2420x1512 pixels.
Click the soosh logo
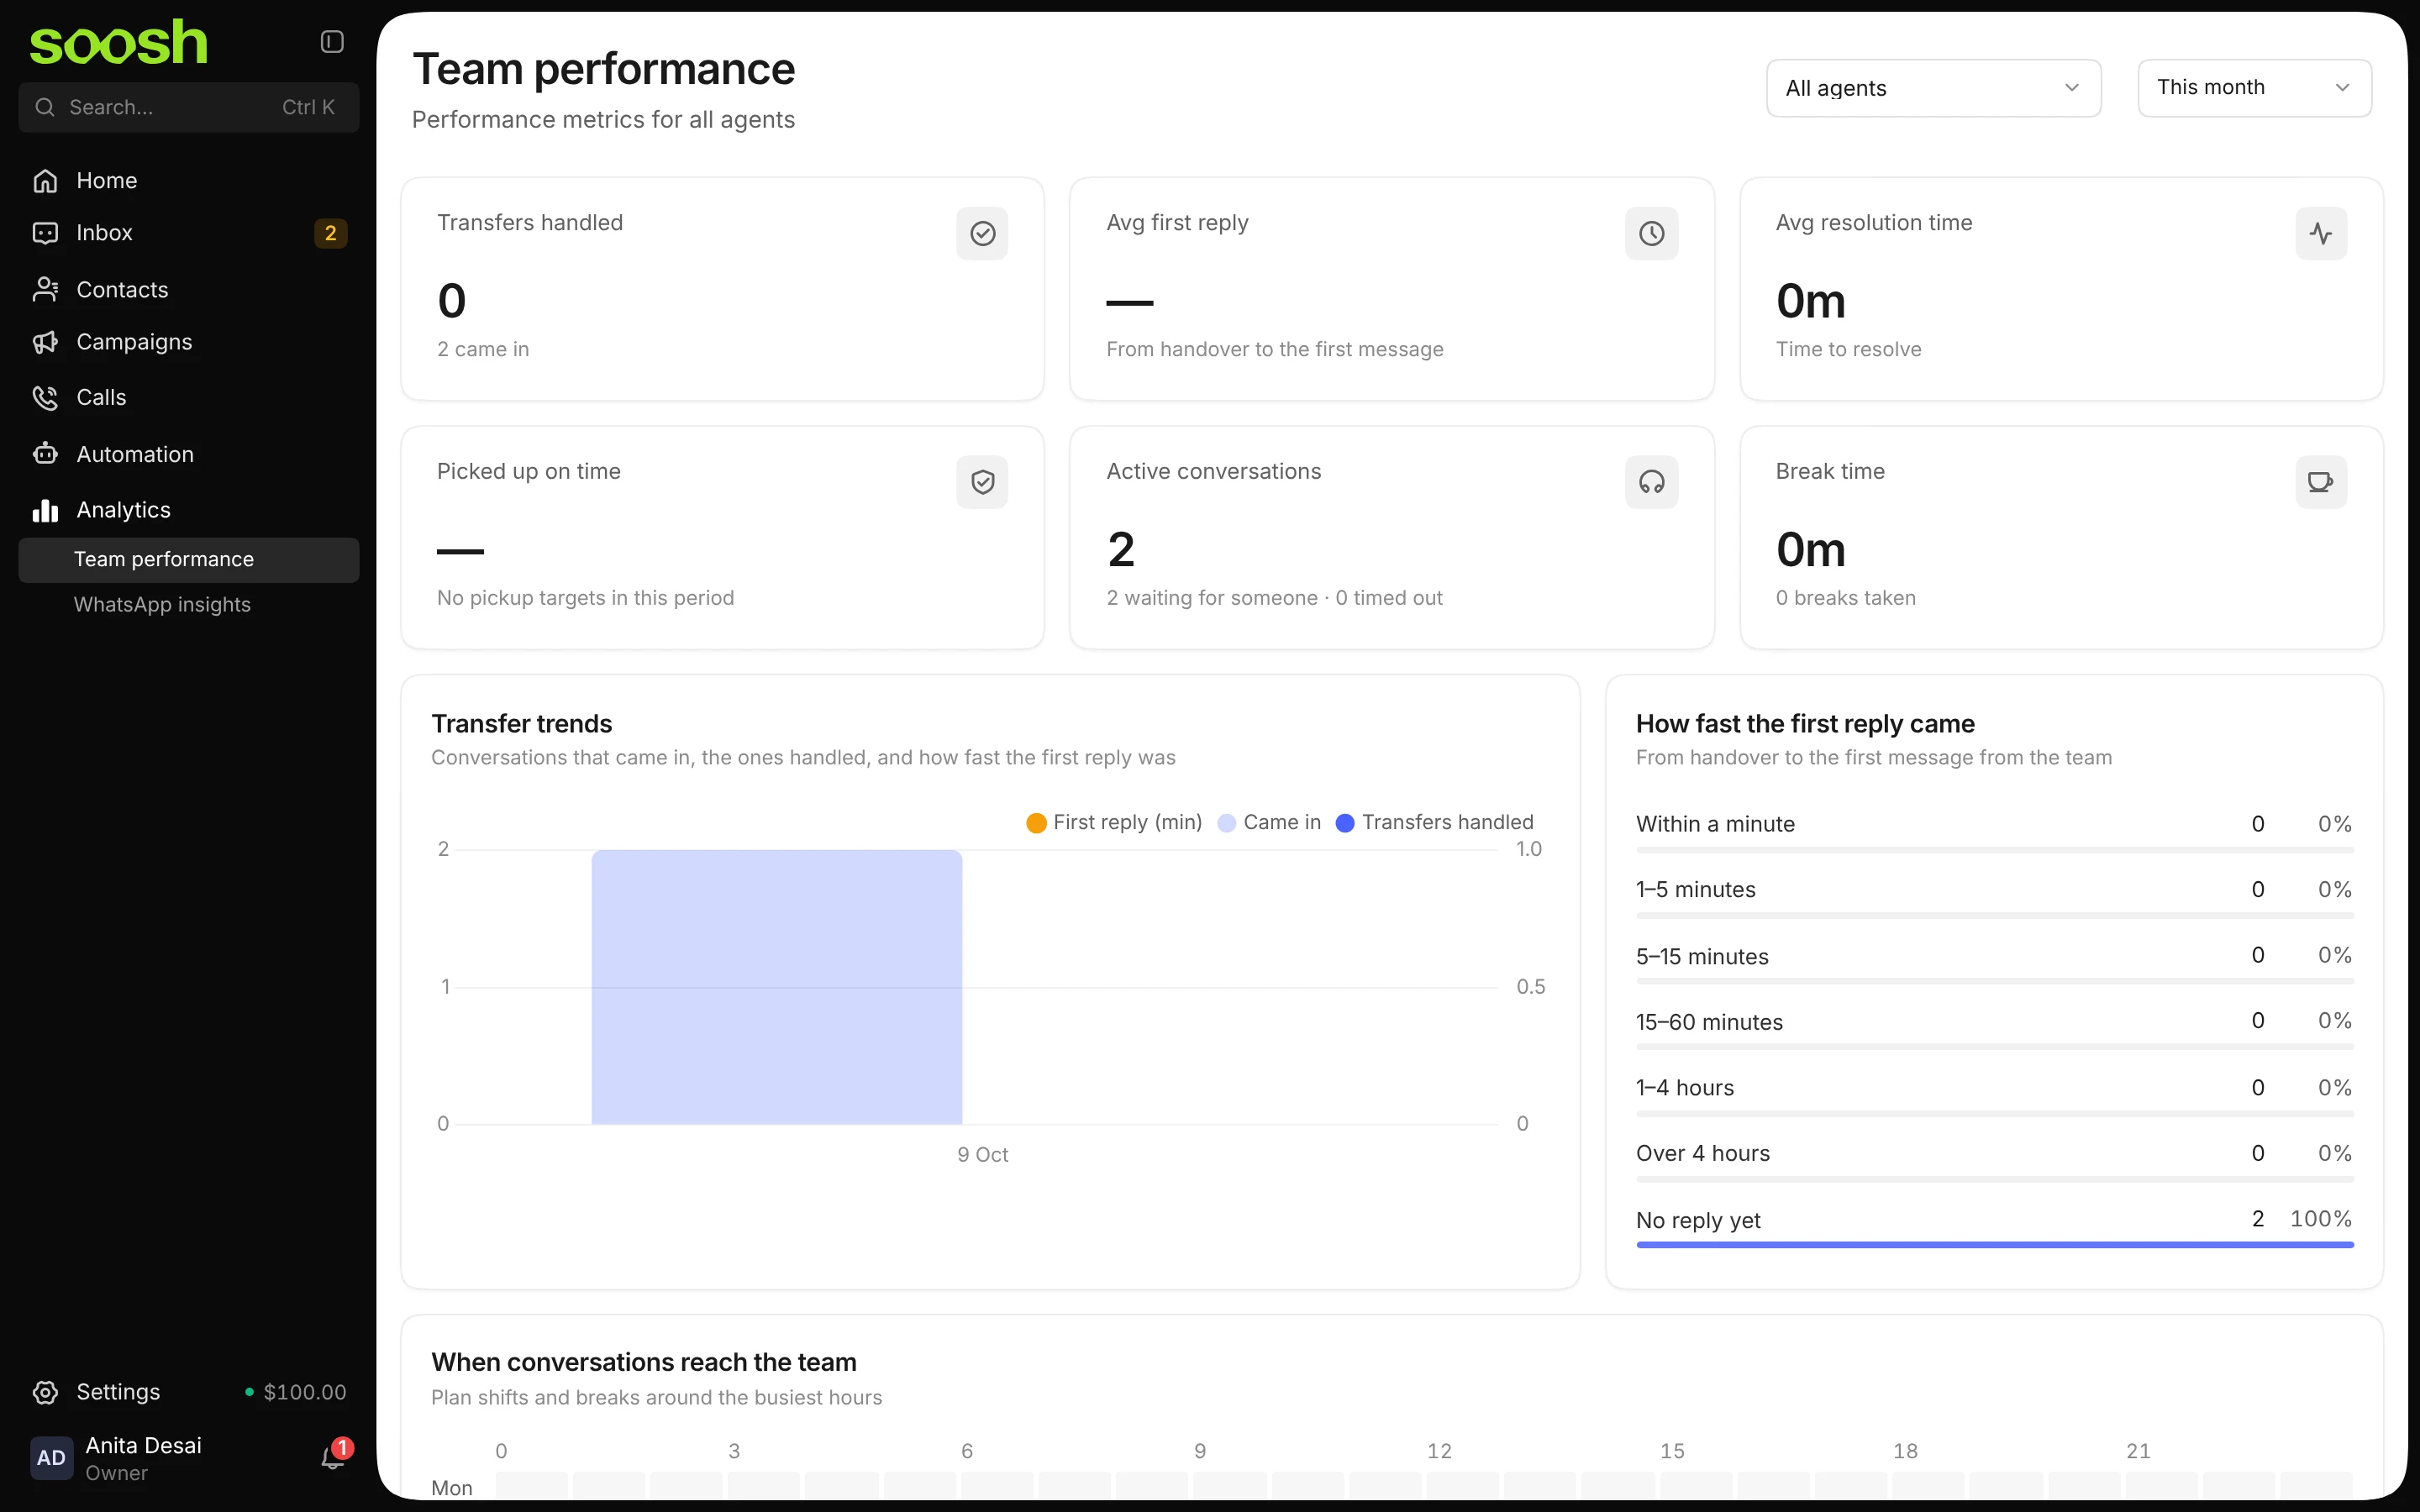click(118, 42)
